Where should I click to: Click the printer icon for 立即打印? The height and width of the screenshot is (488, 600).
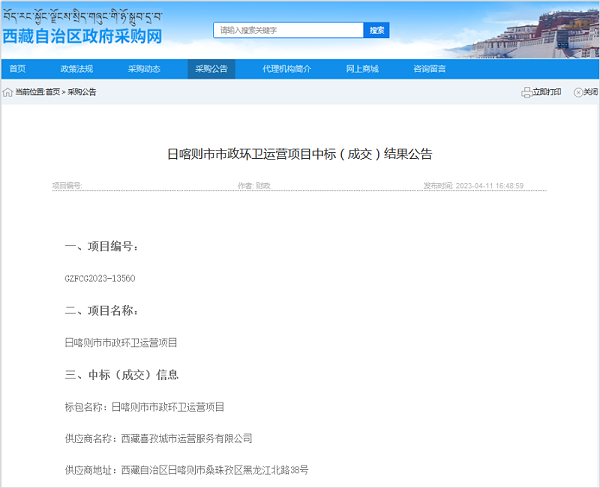point(526,92)
